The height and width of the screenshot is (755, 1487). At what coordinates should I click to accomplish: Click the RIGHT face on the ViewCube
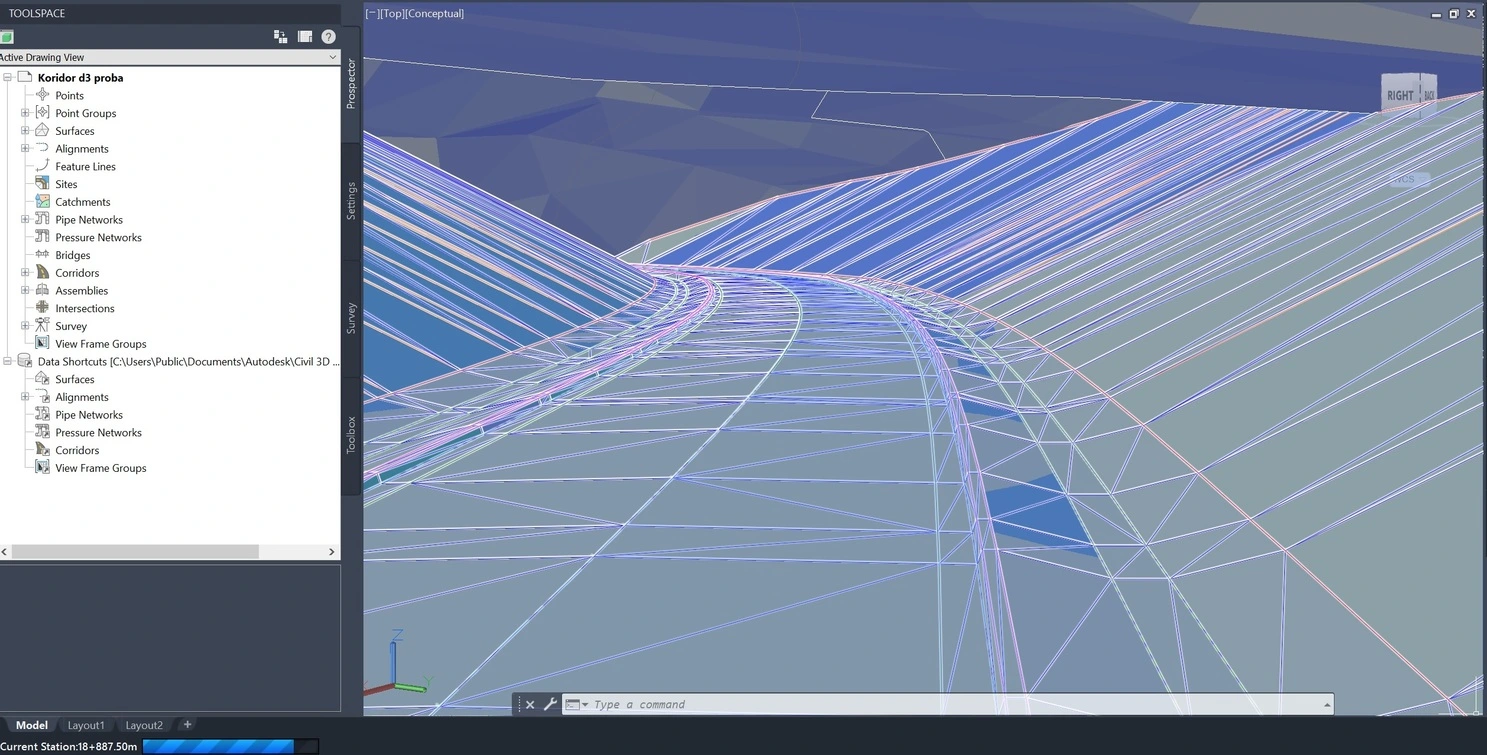coord(1400,95)
